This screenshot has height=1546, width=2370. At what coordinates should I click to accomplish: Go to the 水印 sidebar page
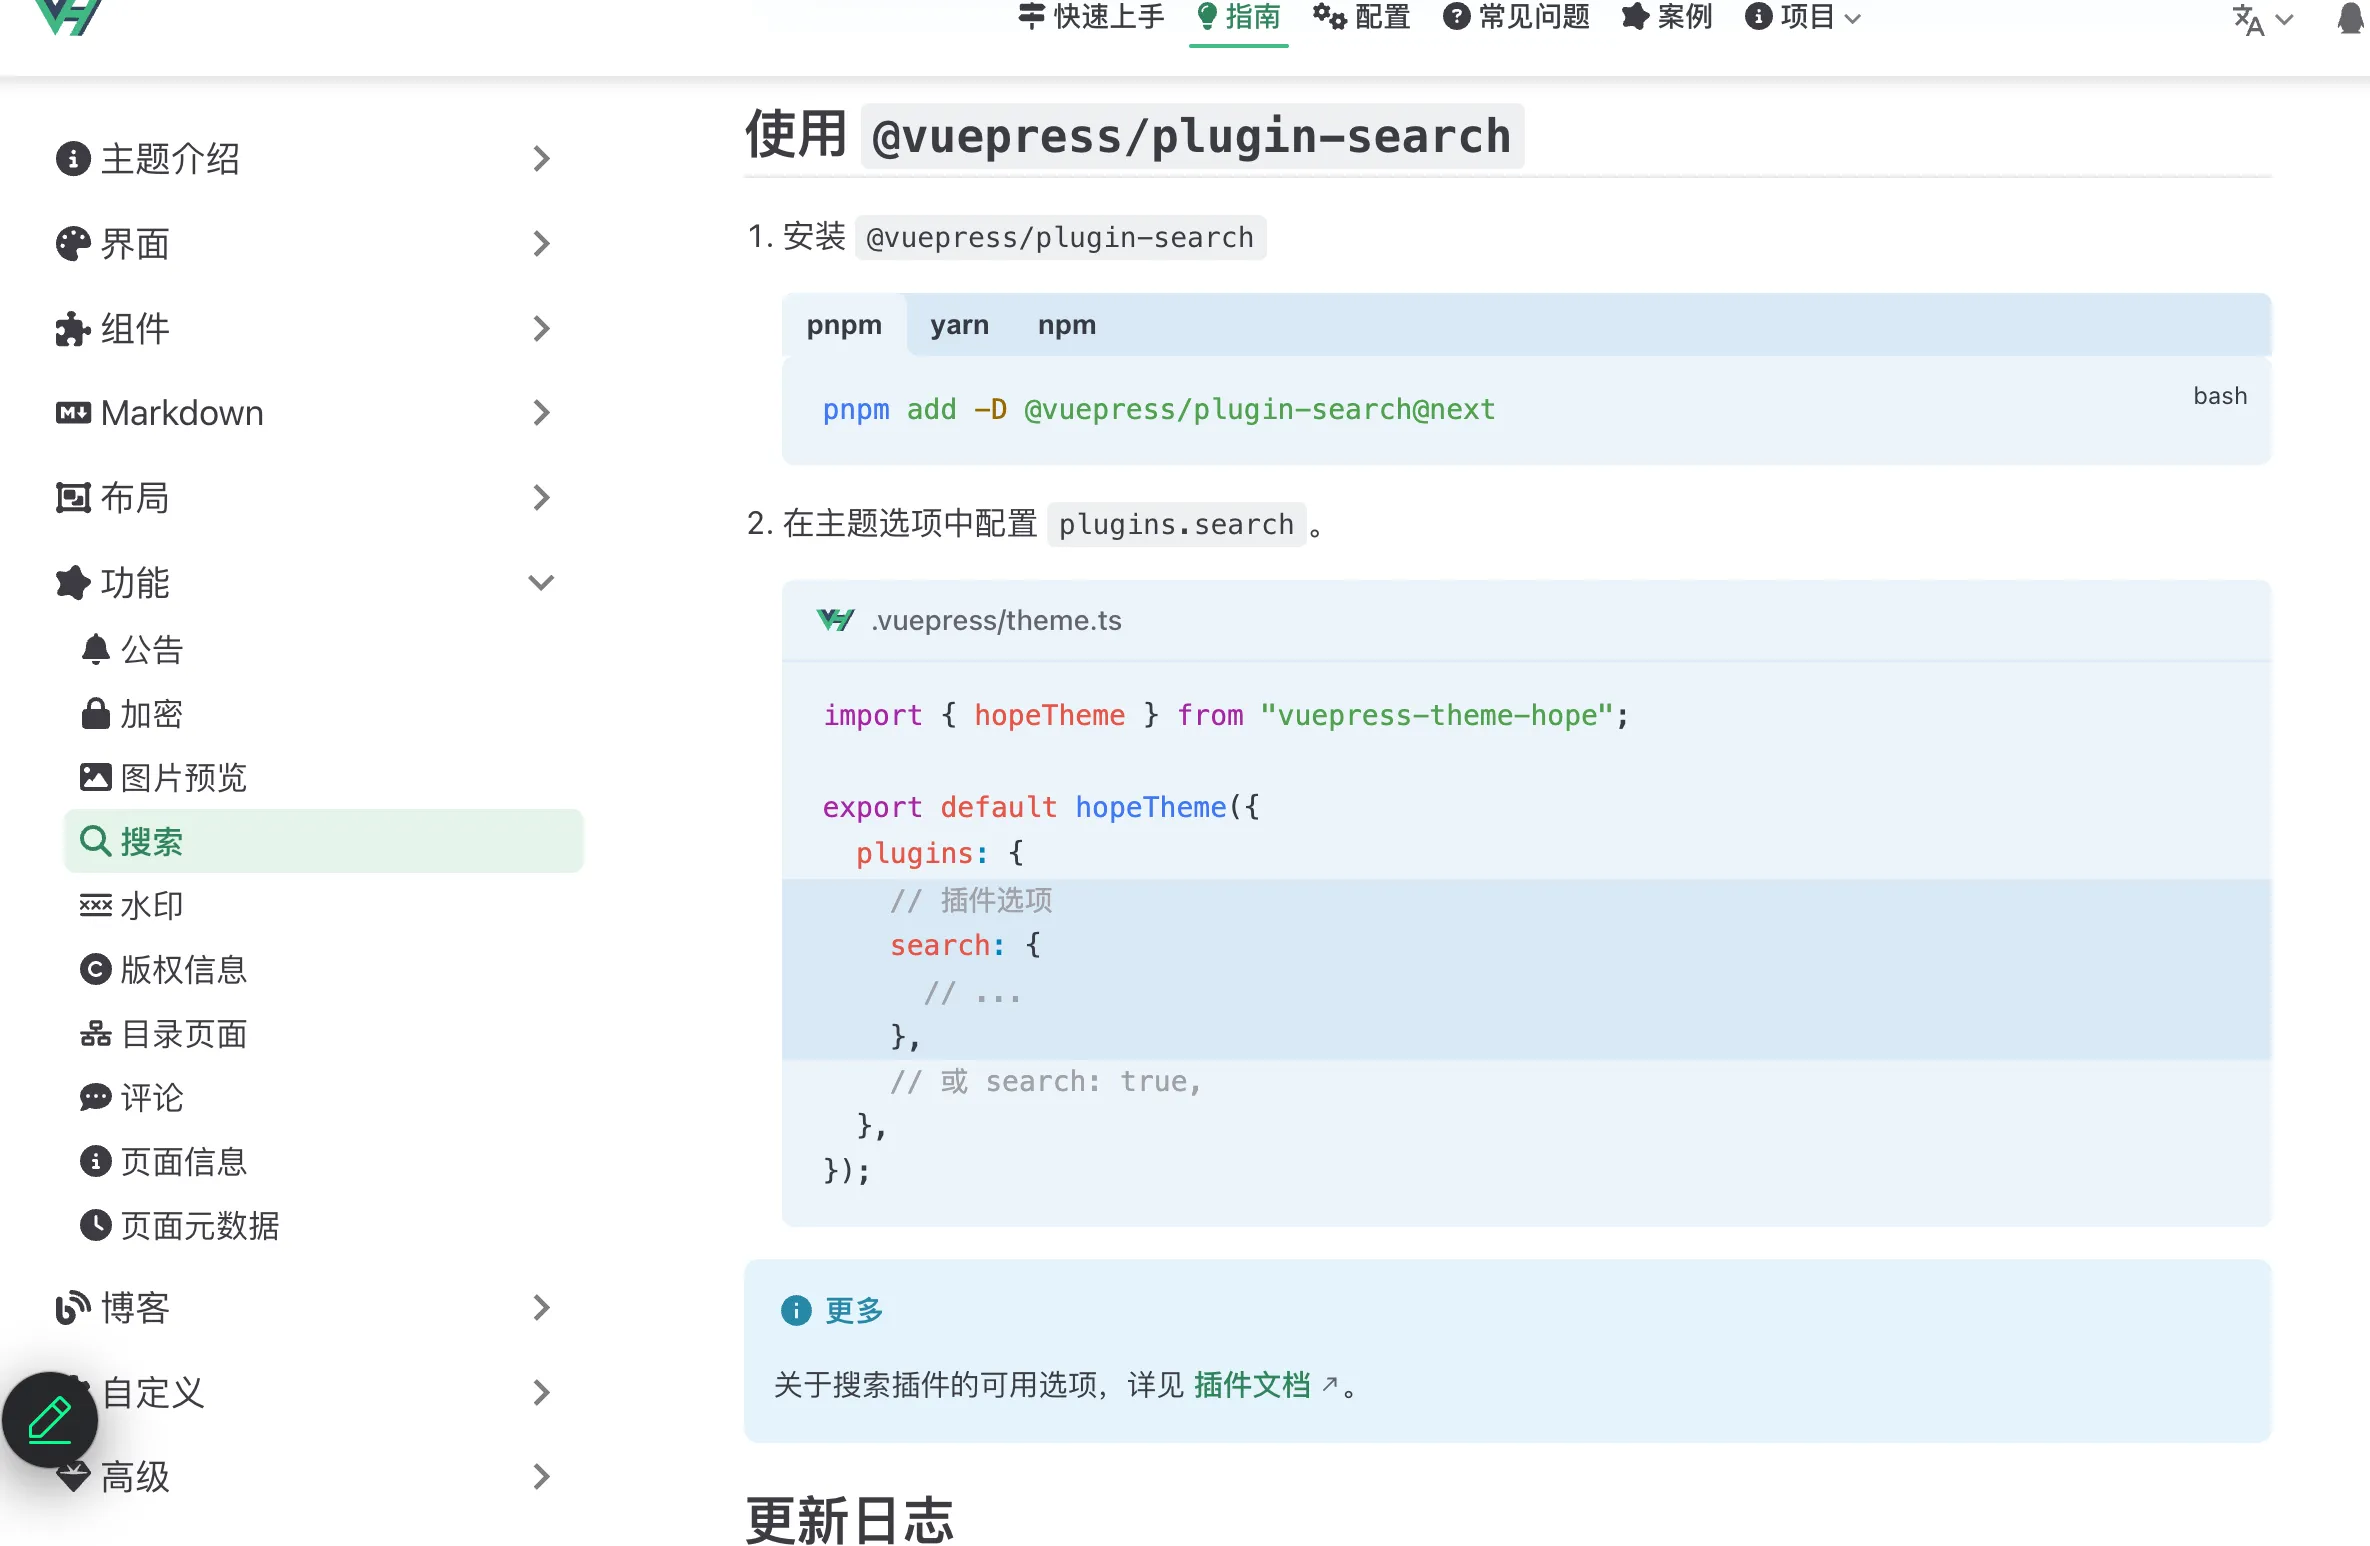click(322, 905)
